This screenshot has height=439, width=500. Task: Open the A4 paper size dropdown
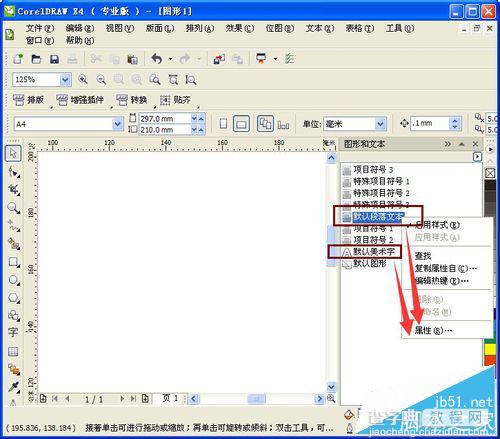pyautogui.click(x=117, y=124)
